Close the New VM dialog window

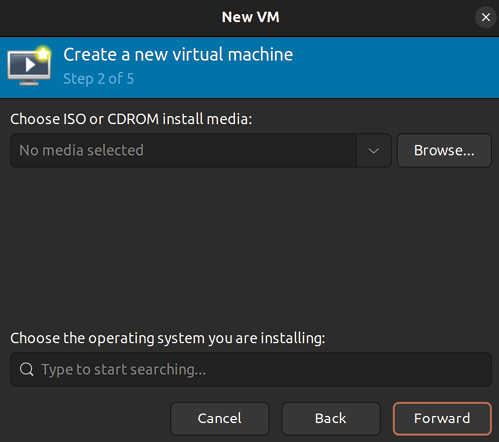[x=486, y=17]
